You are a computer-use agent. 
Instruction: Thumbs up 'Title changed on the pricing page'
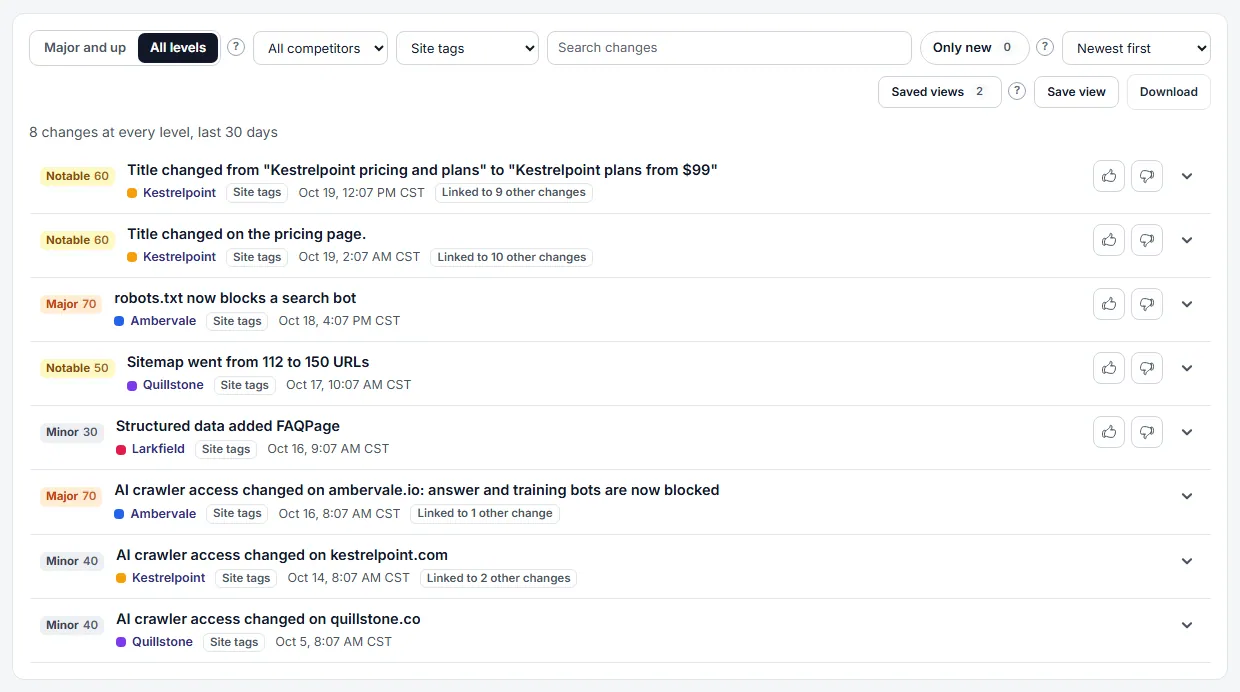coord(1109,240)
